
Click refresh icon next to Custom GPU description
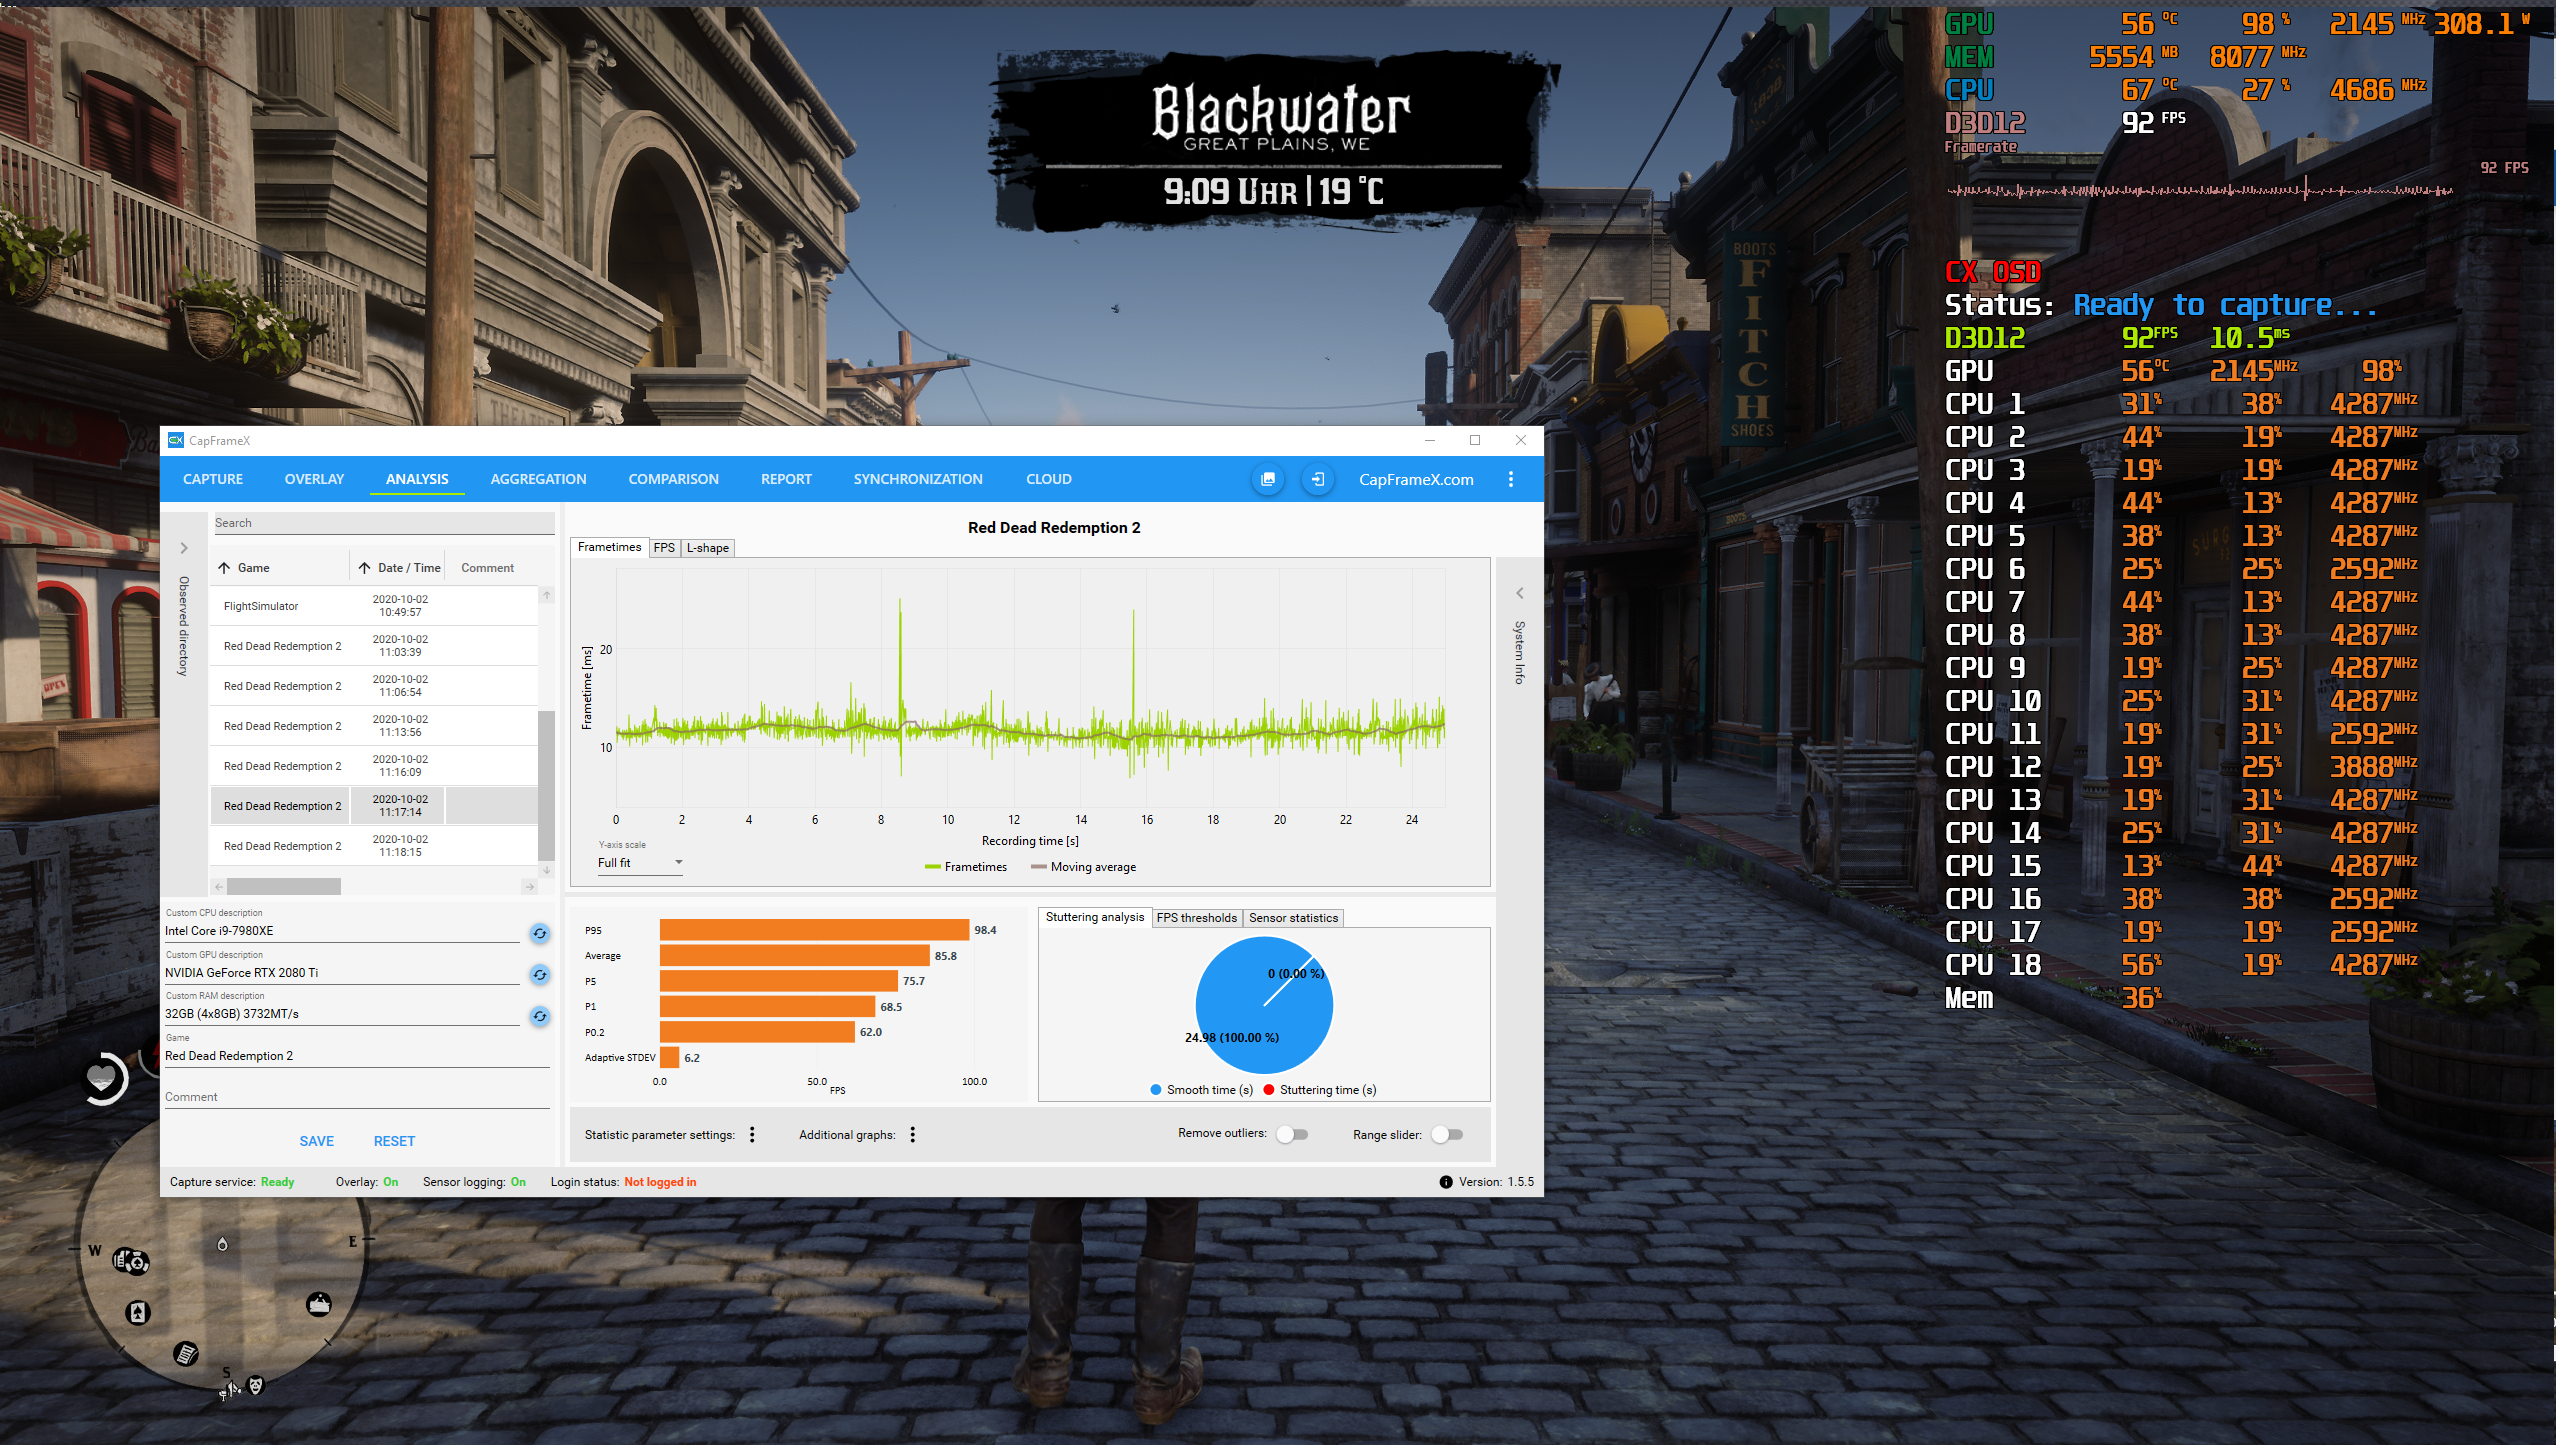pyautogui.click(x=540, y=975)
